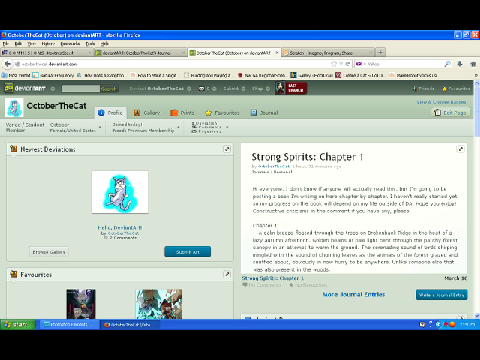Open the teal second favourites thumbnail
This screenshot has width=480, height=360.
coord(159,304)
